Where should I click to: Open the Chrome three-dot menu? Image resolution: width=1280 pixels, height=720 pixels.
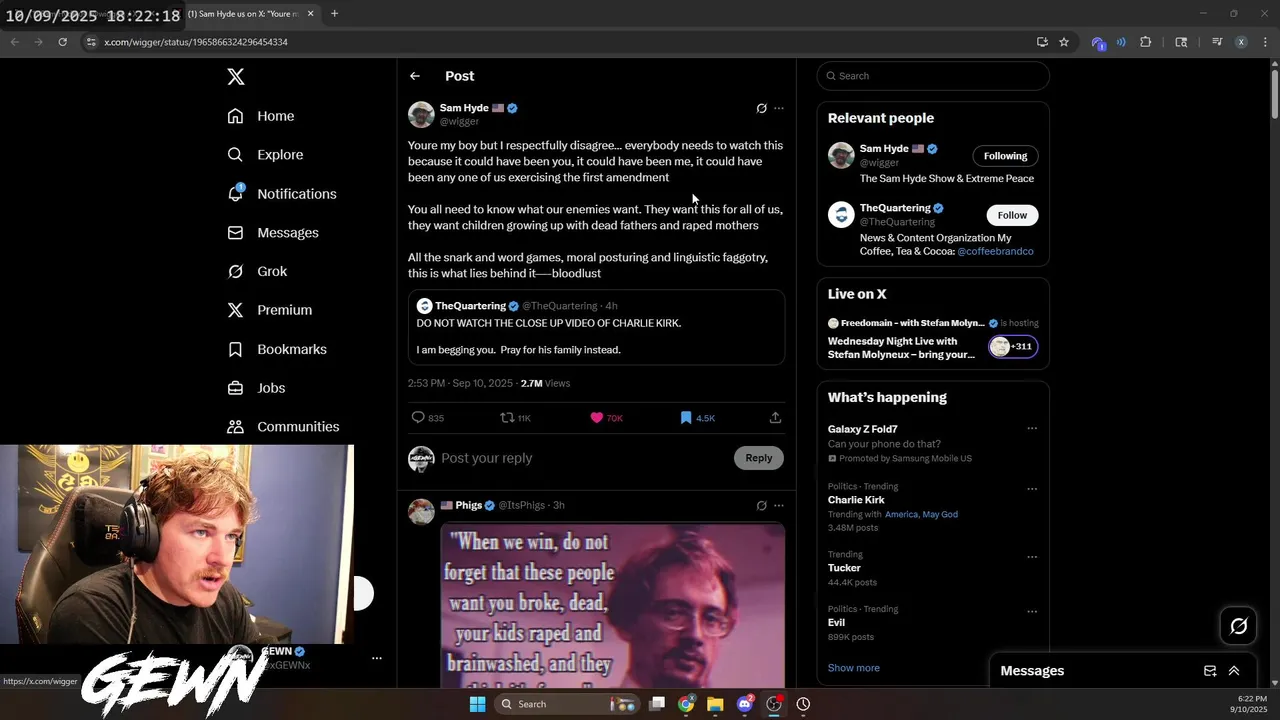tap(1266, 42)
